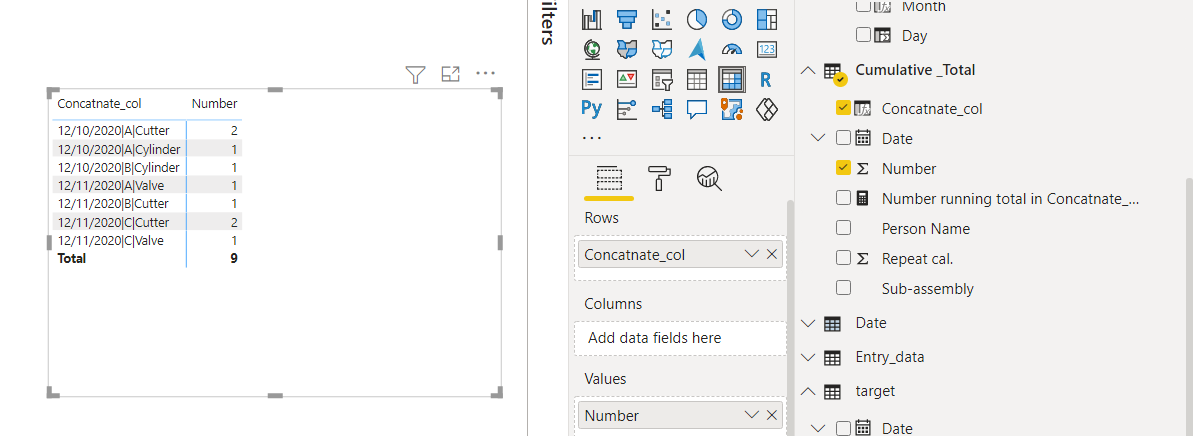Select the Power Apps visual

point(767,109)
